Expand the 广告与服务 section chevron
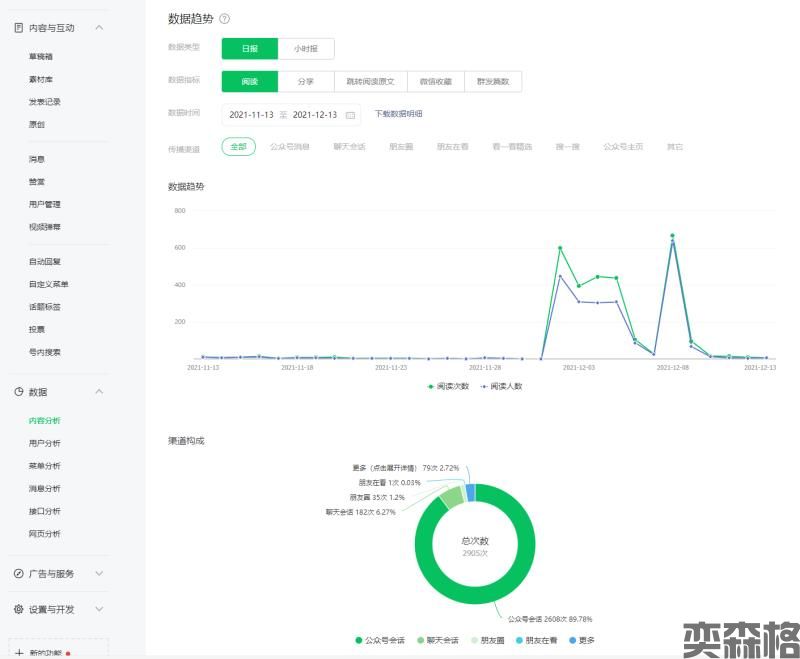800x659 pixels. coord(98,574)
